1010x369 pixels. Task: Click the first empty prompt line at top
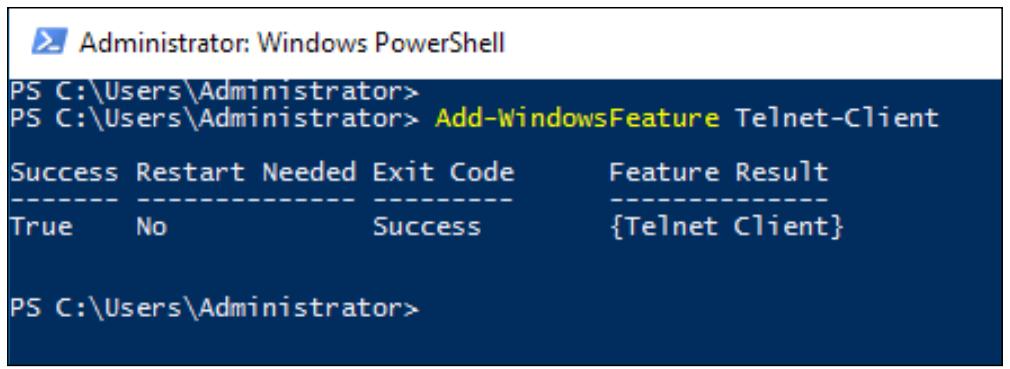click(x=214, y=92)
